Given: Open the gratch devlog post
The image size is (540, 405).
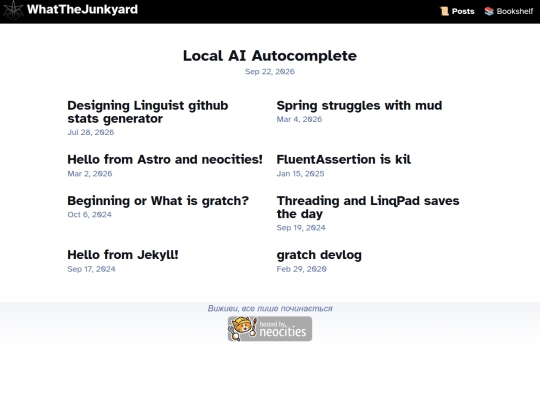Looking at the screenshot, I should [x=319, y=255].
